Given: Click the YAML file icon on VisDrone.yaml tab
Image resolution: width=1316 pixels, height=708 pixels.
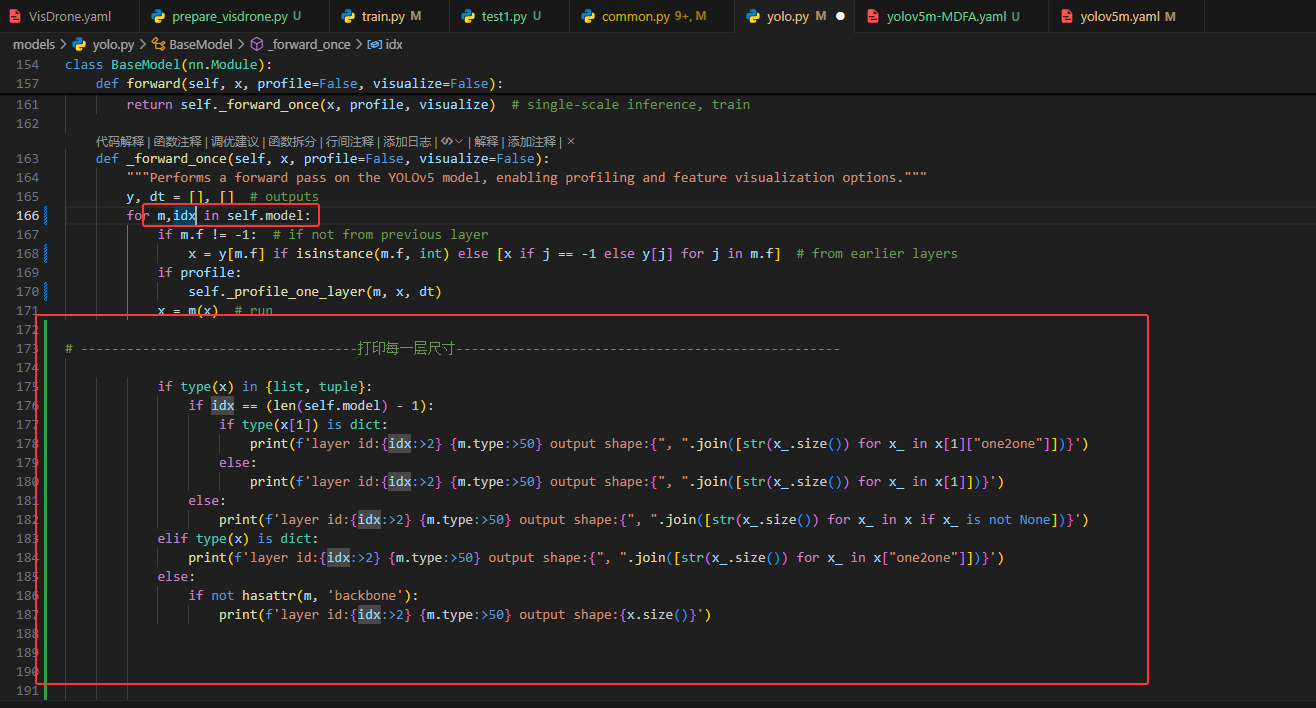Looking at the screenshot, I should (15, 16).
